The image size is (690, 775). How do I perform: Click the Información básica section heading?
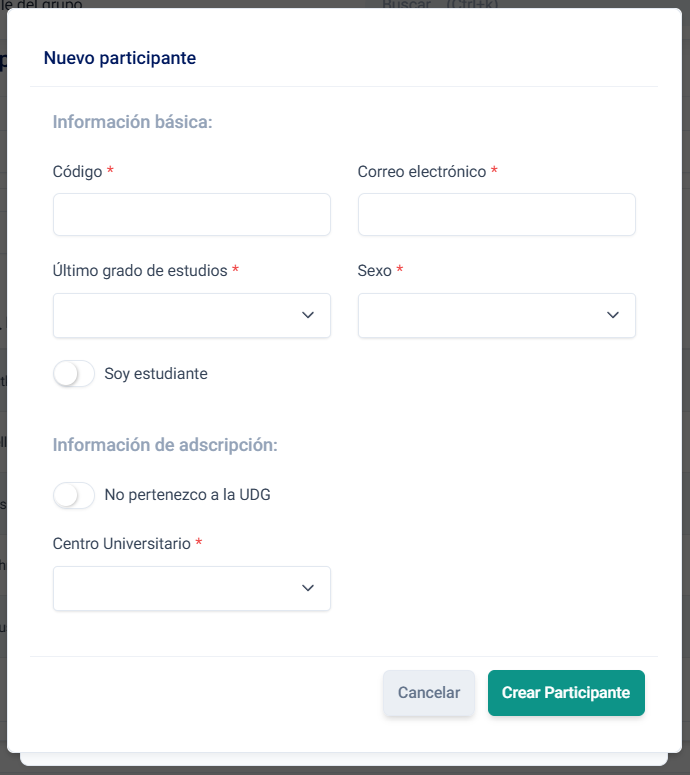133,122
